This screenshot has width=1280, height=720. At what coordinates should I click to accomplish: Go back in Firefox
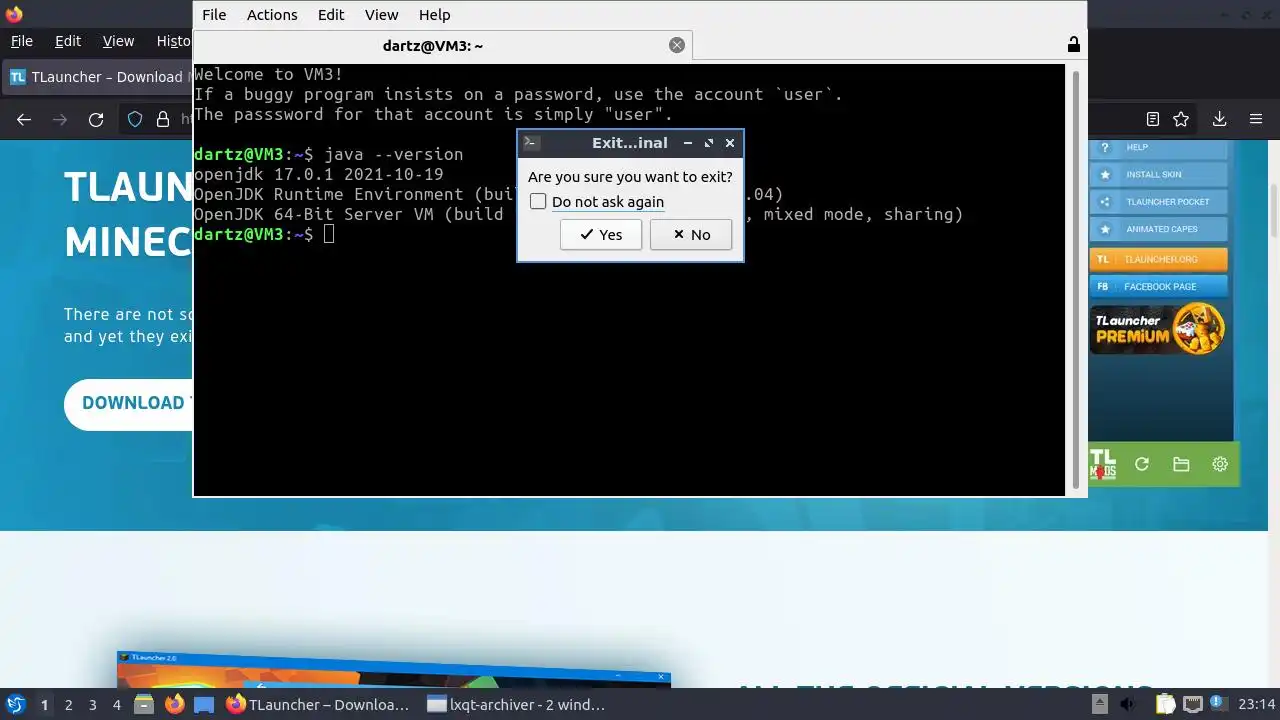click(24, 120)
